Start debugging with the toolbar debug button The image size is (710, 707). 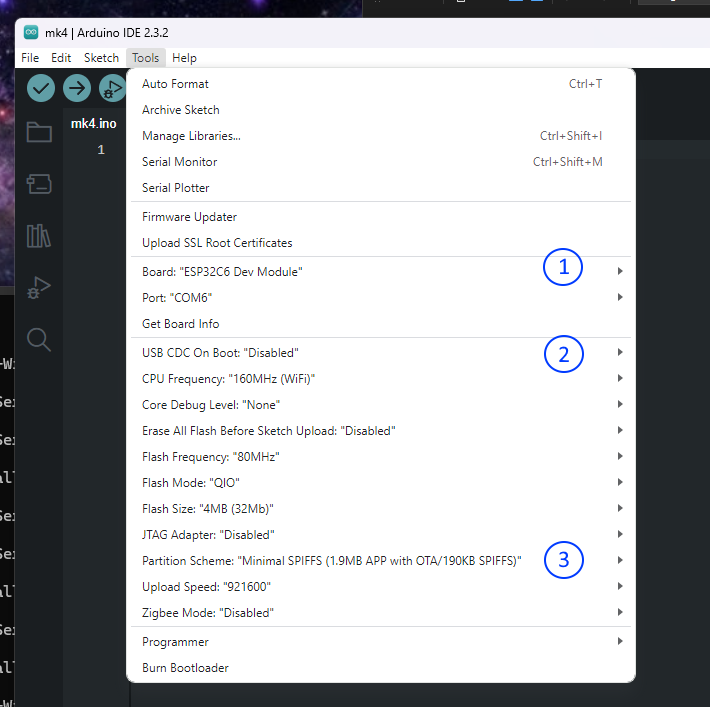tap(112, 88)
